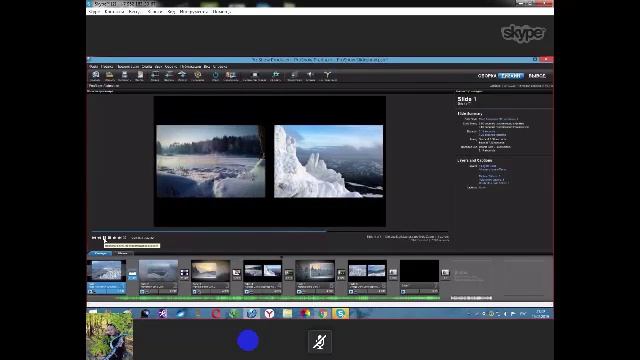Image resolution: width=640 pixels, height=360 pixels.
Task: Click the orange folder Open icon in toolbar
Action: tap(109, 75)
